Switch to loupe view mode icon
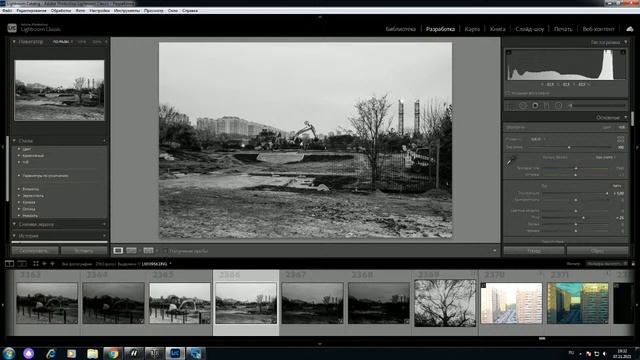This screenshot has width=640, height=360. (x=118, y=250)
